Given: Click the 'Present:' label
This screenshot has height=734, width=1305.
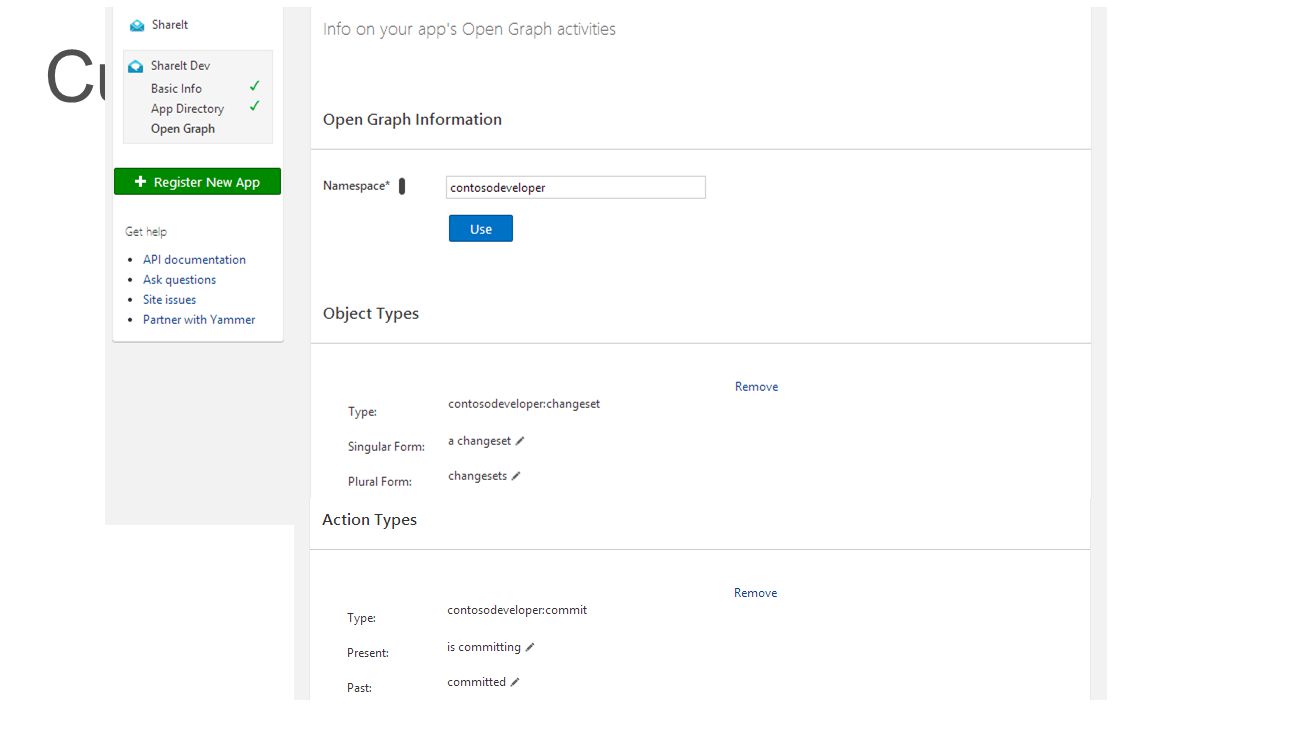Looking at the screenshot, I should click(368, 653).
